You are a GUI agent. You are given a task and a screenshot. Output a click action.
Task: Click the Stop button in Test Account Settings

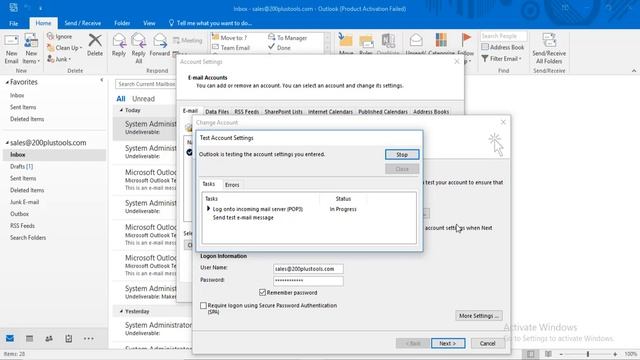tap(402, 154)
